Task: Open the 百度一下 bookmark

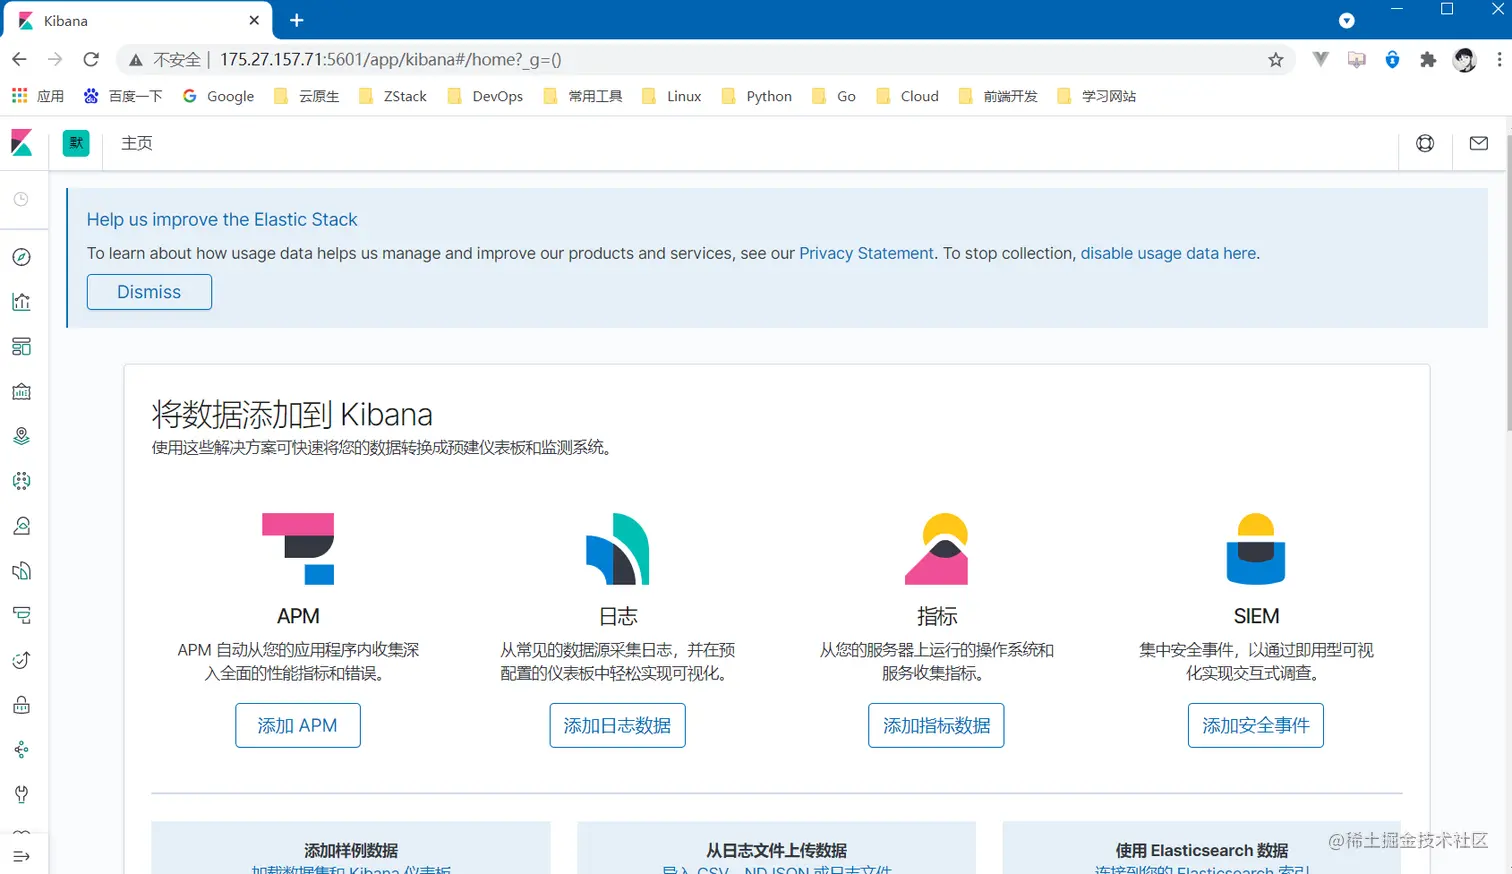Action: 123,96
